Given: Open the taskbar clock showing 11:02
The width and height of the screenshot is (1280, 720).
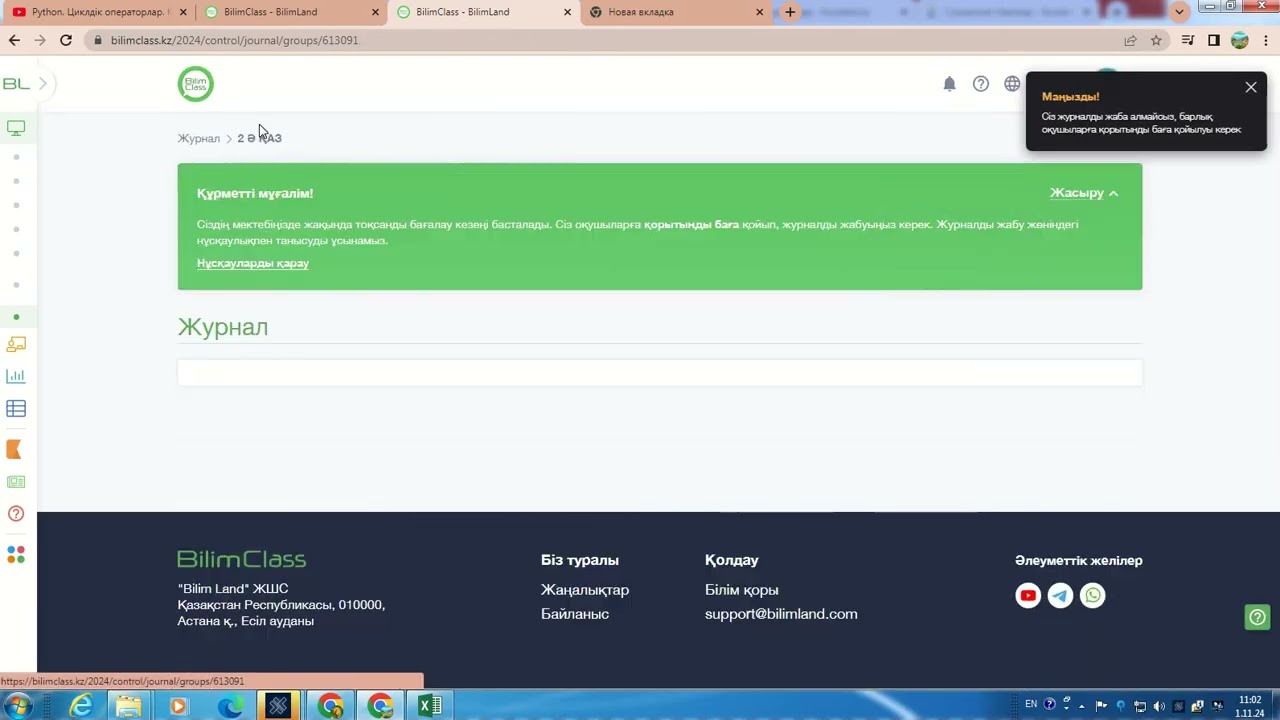Looking at the screenshot, I should point(1250,706).
